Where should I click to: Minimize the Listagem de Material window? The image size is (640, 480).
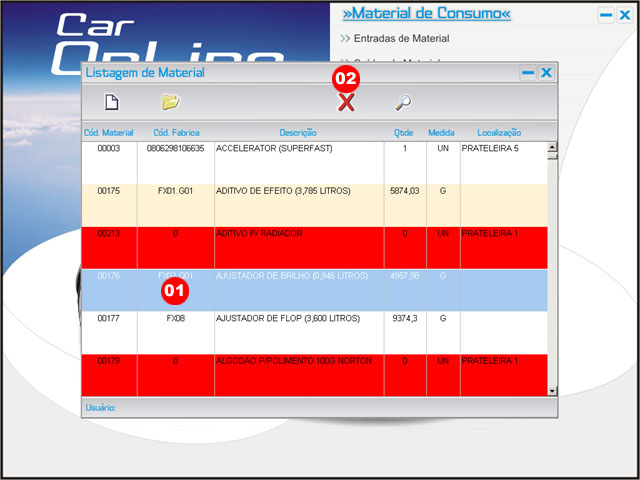[x=528, y=73]
